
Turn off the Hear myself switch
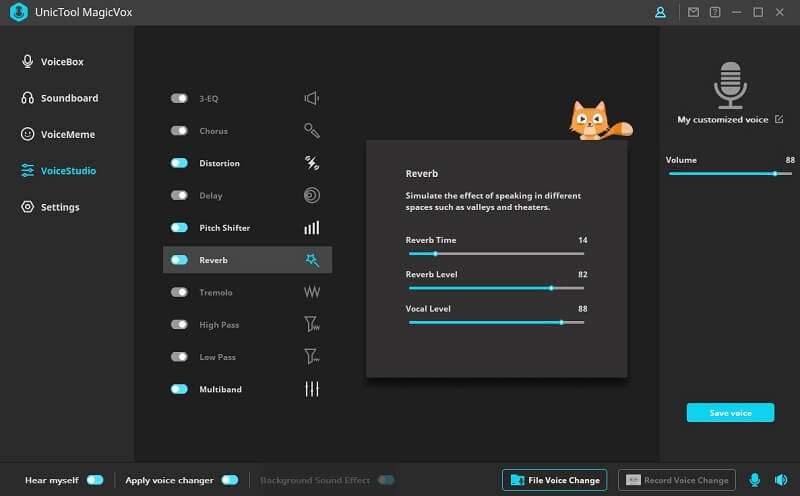tap(95, 480)
